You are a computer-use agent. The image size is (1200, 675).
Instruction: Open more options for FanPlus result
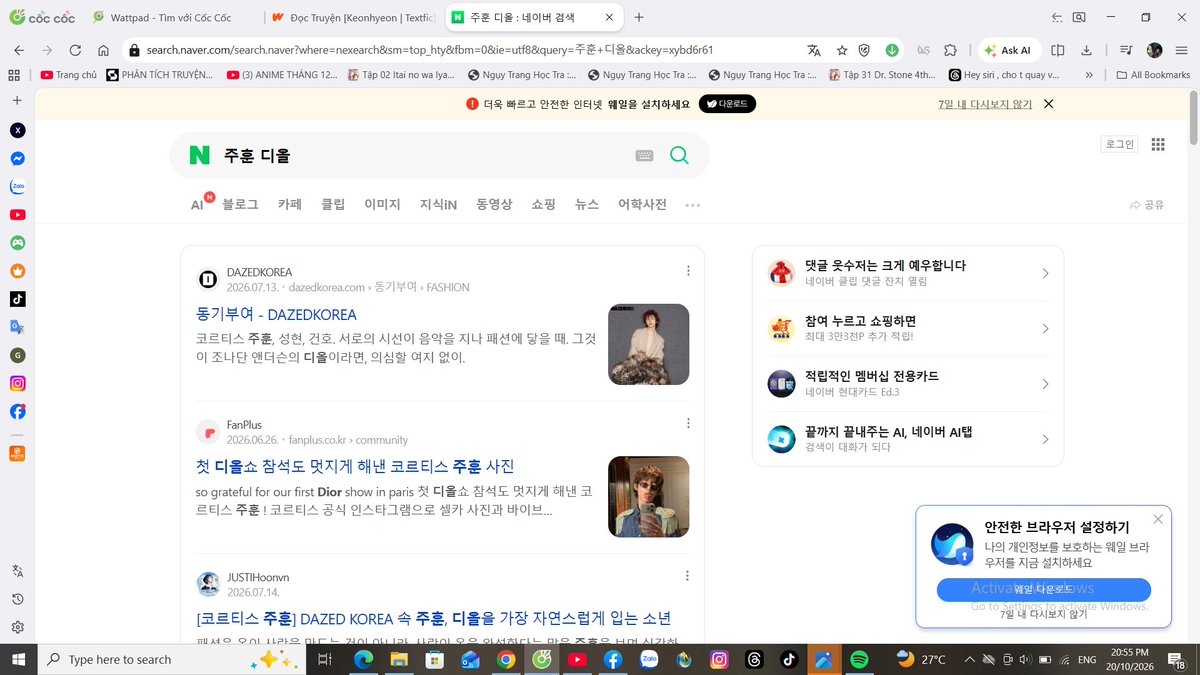[x=688, y=424]
